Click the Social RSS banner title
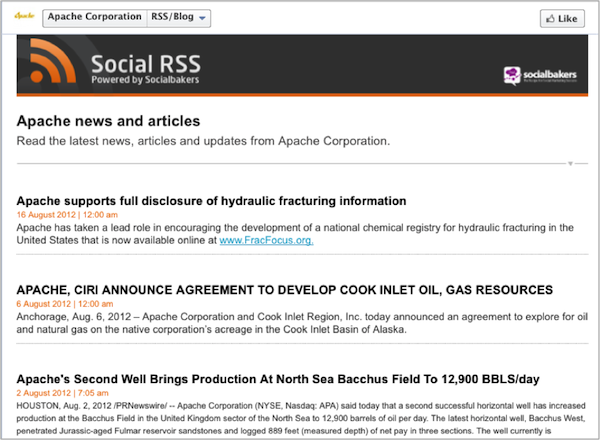The height and width of the screenshot is (440, 600). (146, 64)
